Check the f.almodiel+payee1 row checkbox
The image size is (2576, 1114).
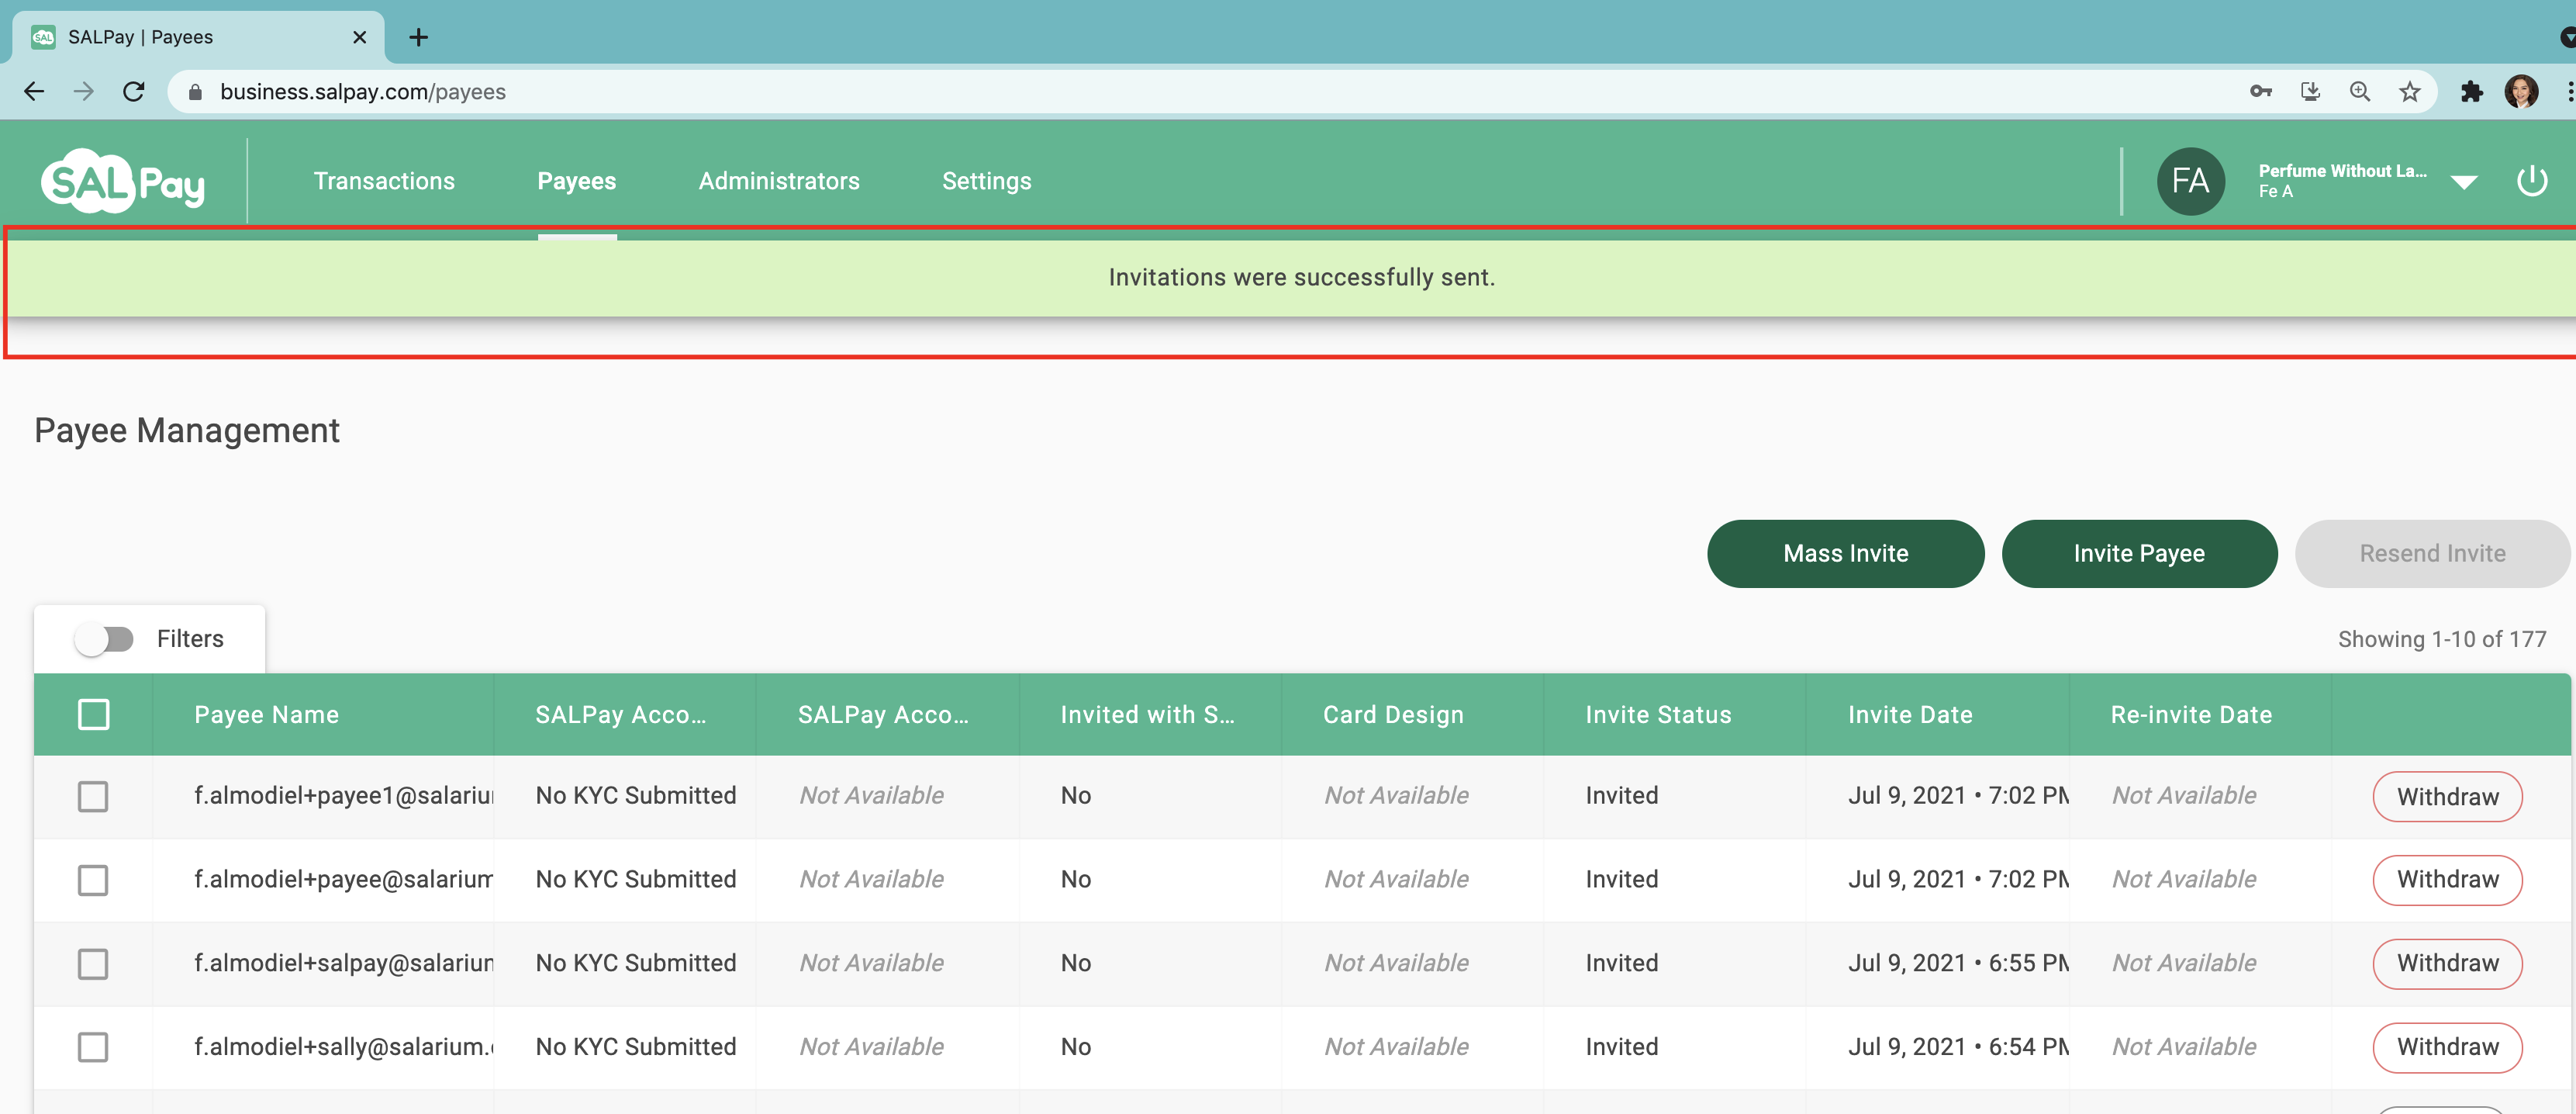(93, 796)
